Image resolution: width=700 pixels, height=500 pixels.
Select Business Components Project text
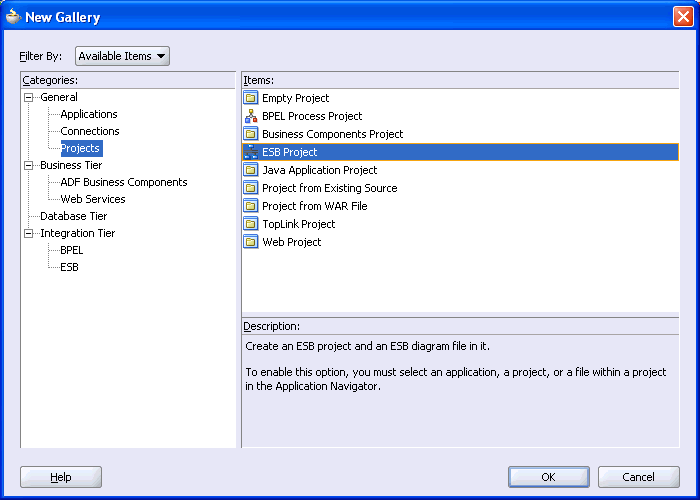pos(333,134)
